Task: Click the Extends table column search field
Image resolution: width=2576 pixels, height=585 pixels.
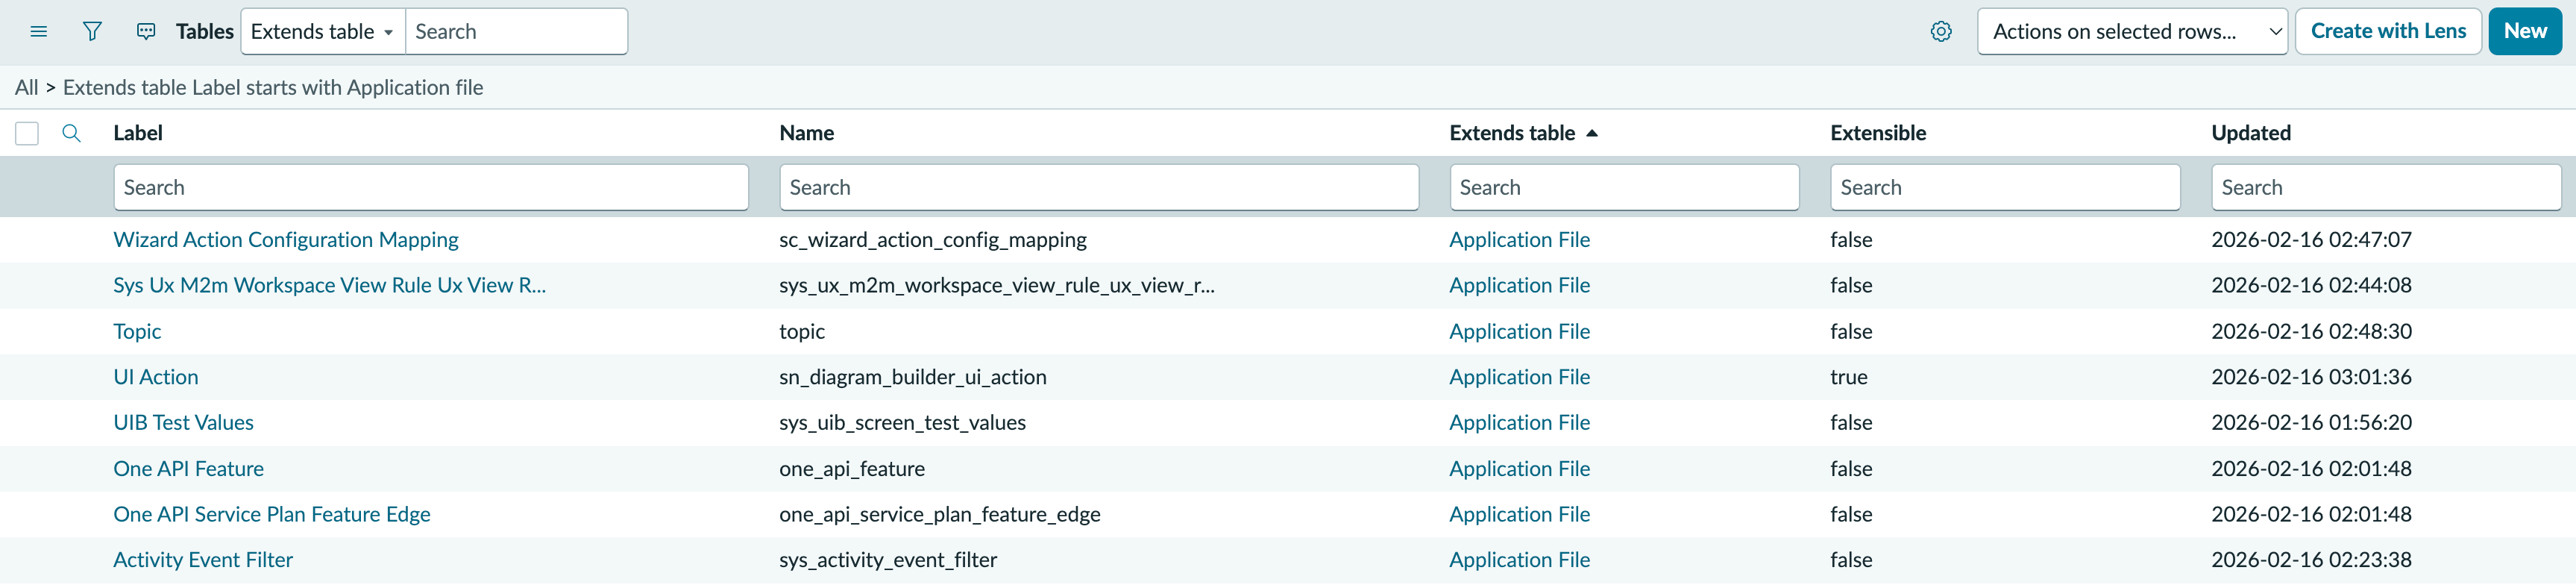Action: pos(1624,188)
